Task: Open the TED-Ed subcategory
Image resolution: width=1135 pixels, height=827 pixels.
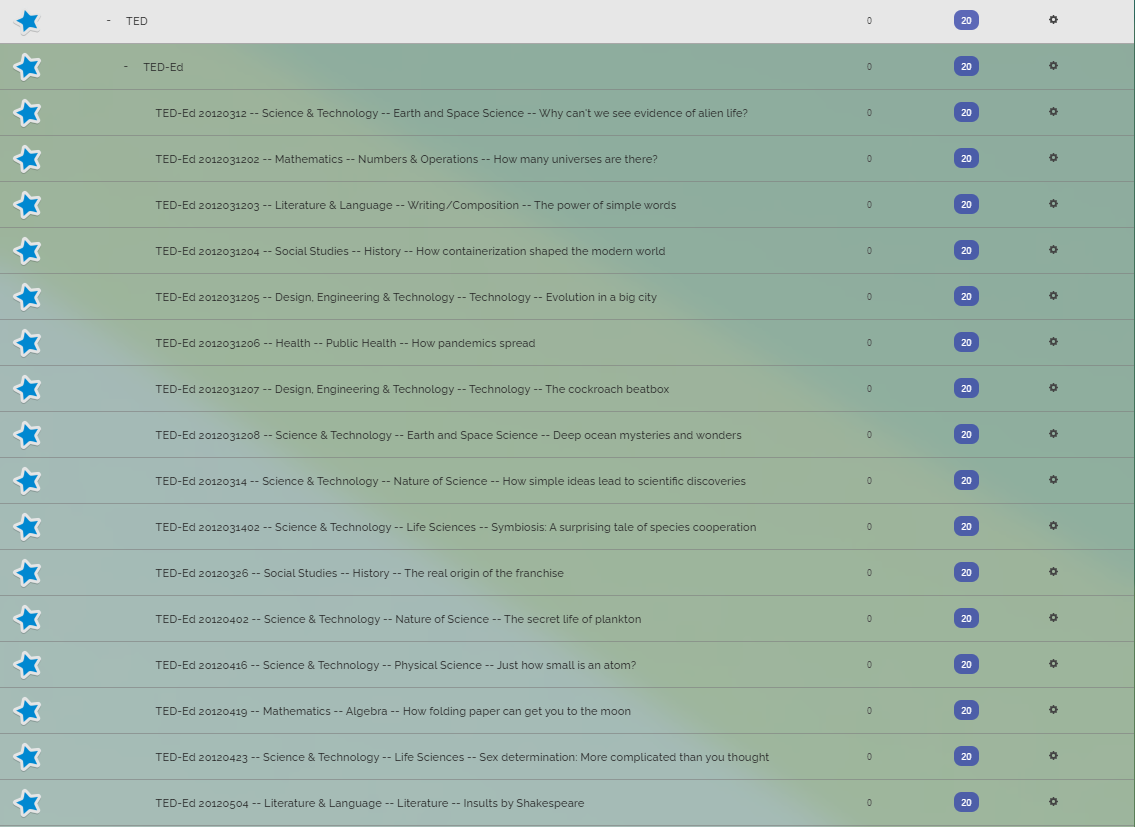Action: pyautogui.click(x=163, y=67)
